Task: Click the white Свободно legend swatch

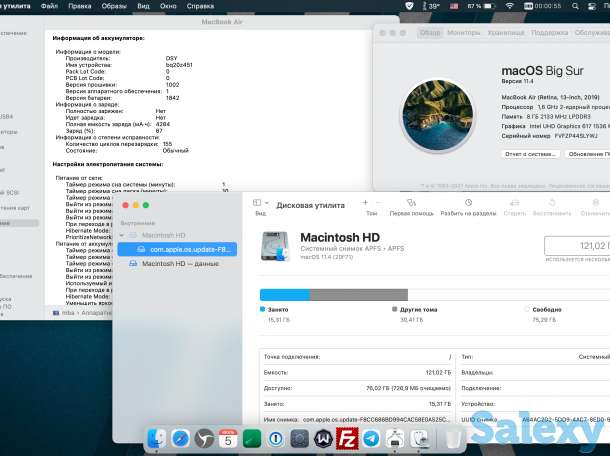Action: [x=527, y=309]
